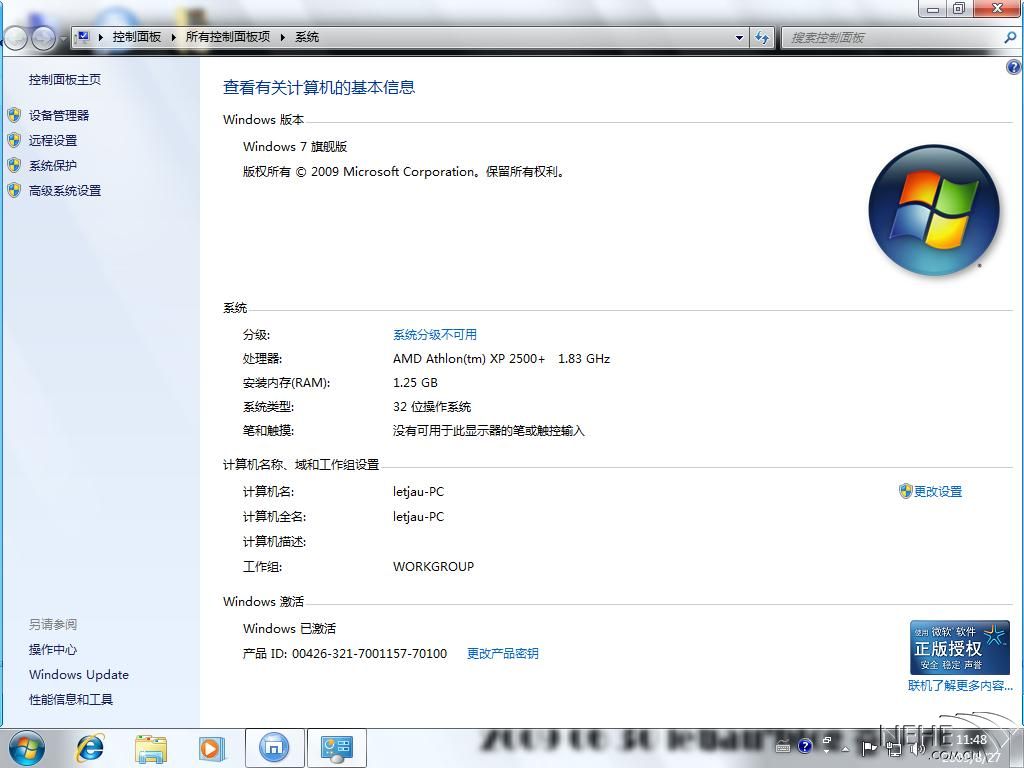Open Internet Explorer from taskbar

(x=90, y=747)
